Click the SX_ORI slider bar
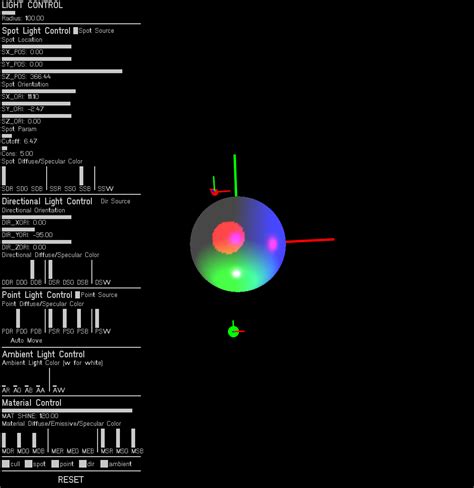This screenshot has height=488, width=474. tap(39, 91)
